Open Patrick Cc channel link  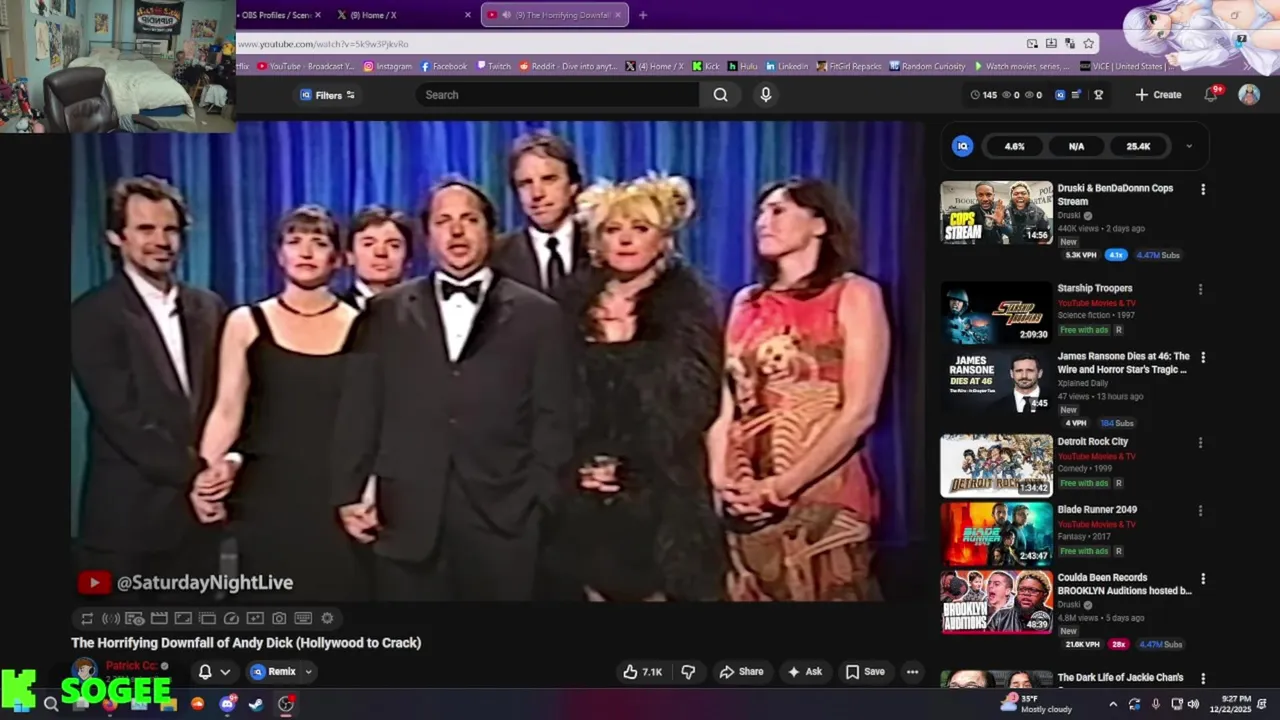point(131,666)
